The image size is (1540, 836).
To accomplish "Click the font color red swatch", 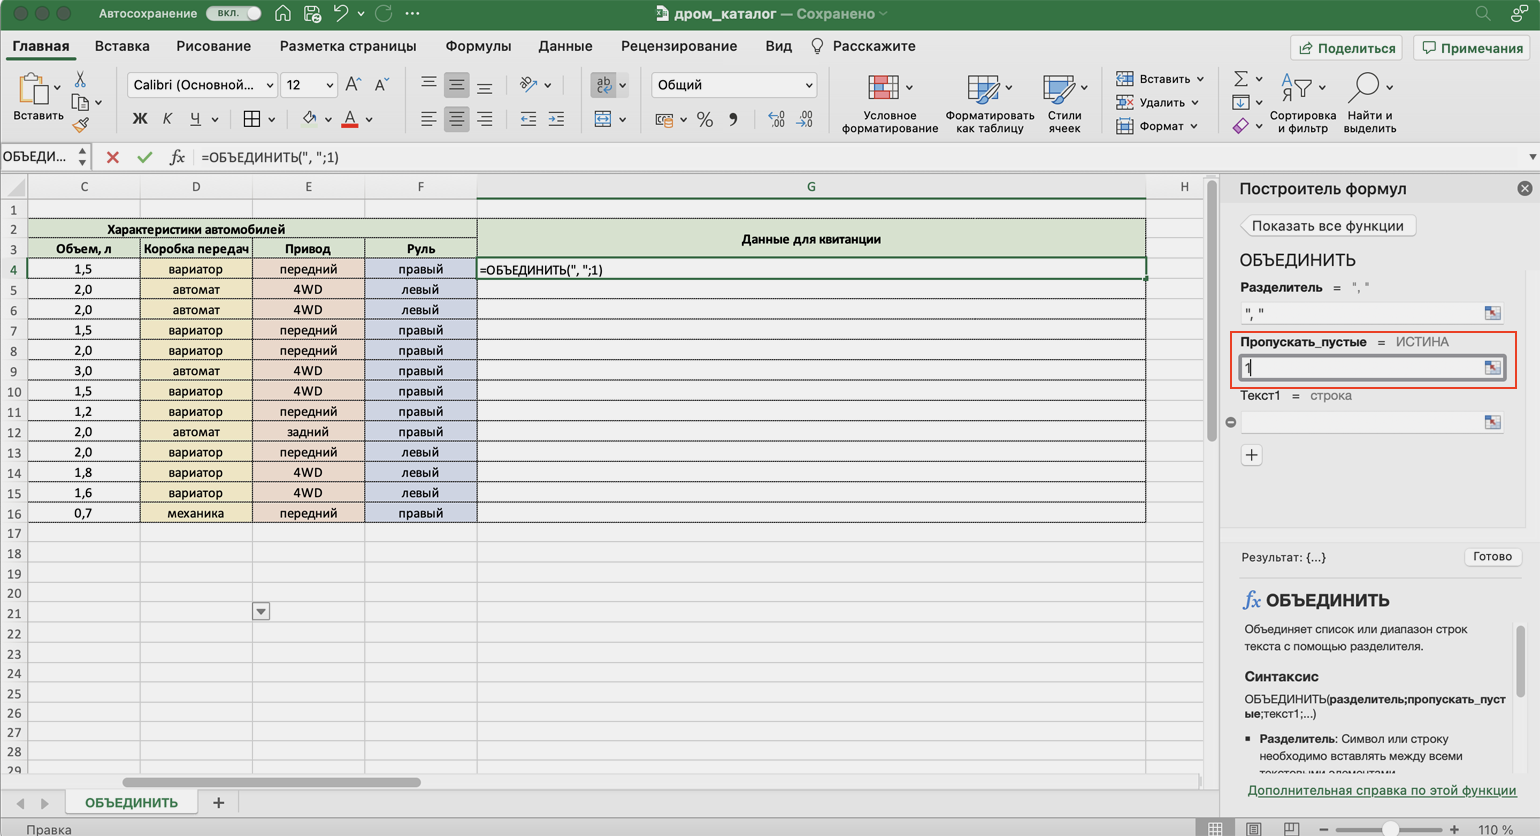I will coord(350,119).
